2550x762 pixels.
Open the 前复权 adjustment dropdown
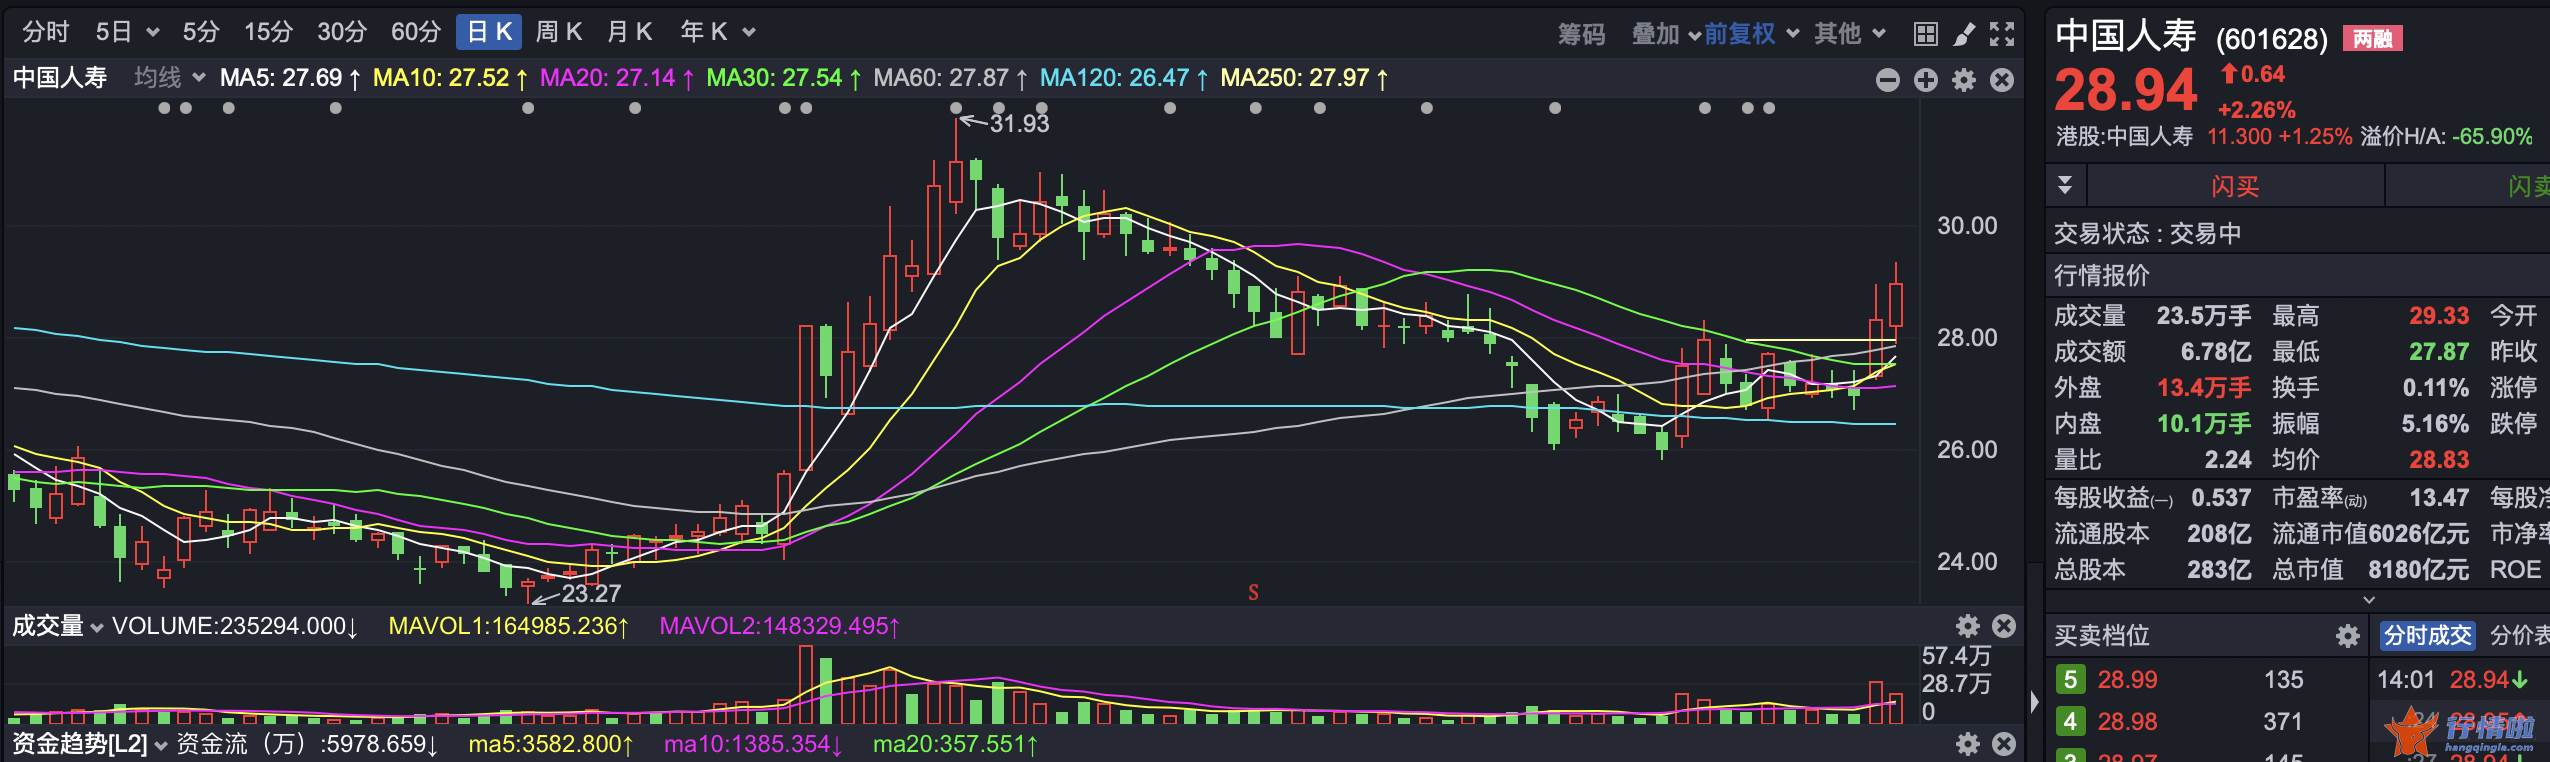click(x=1751, y=34)
